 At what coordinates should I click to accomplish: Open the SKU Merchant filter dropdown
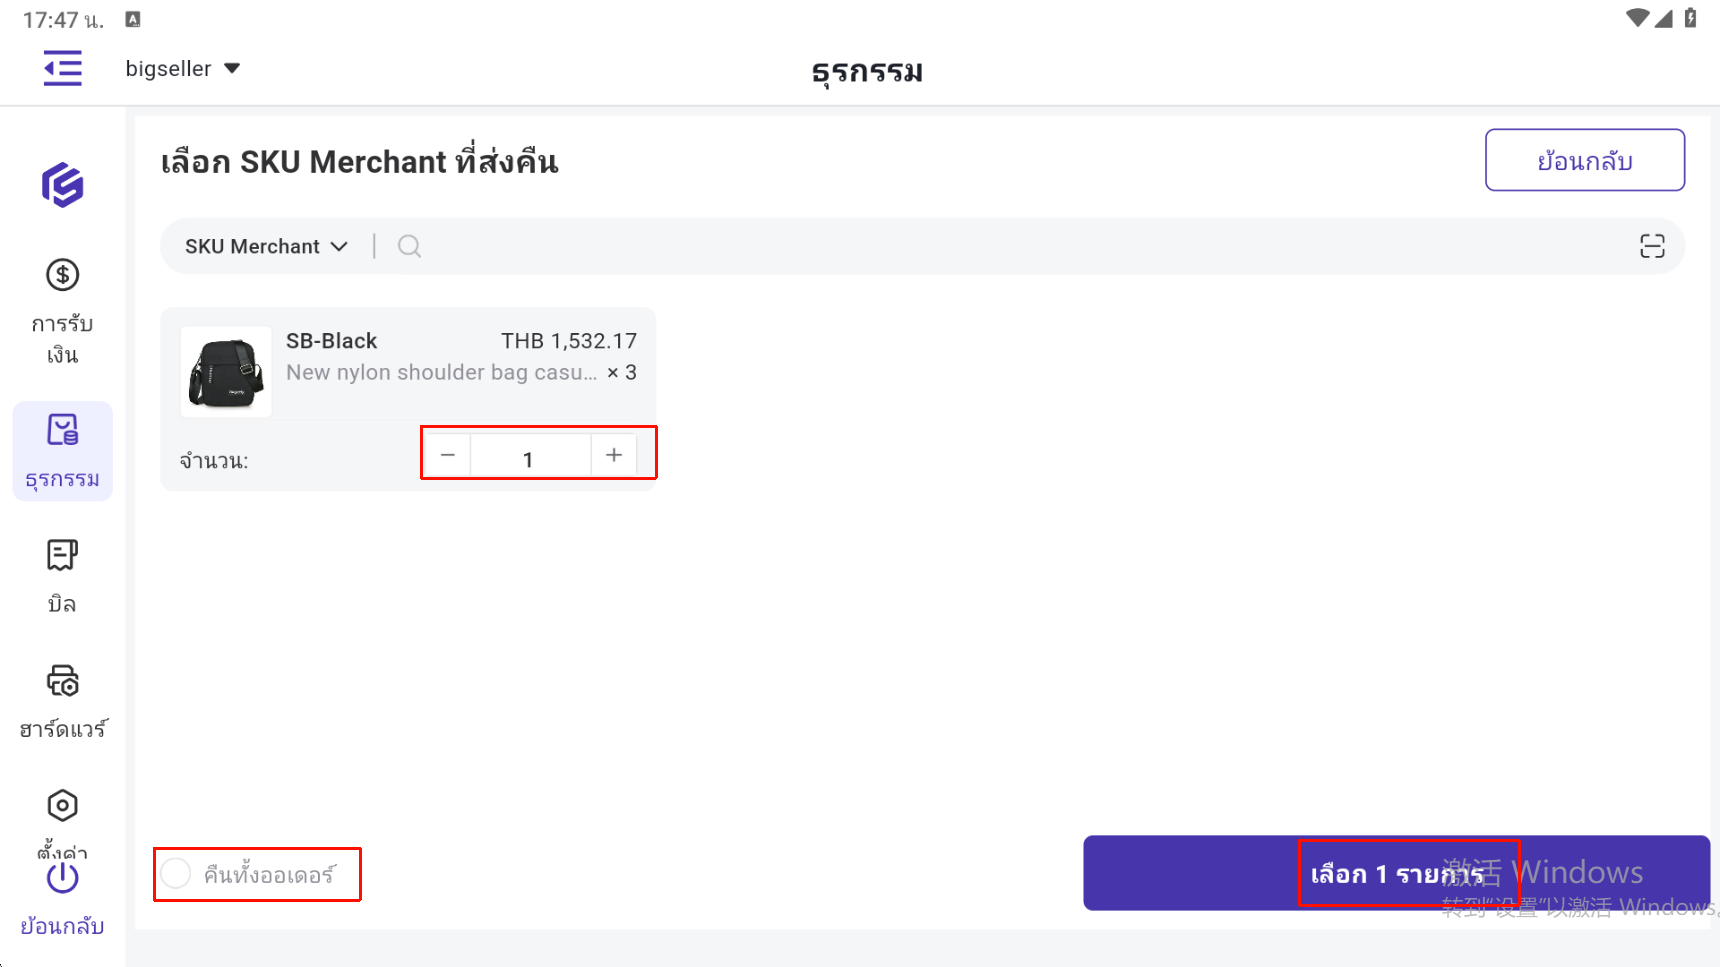(266, 246)
